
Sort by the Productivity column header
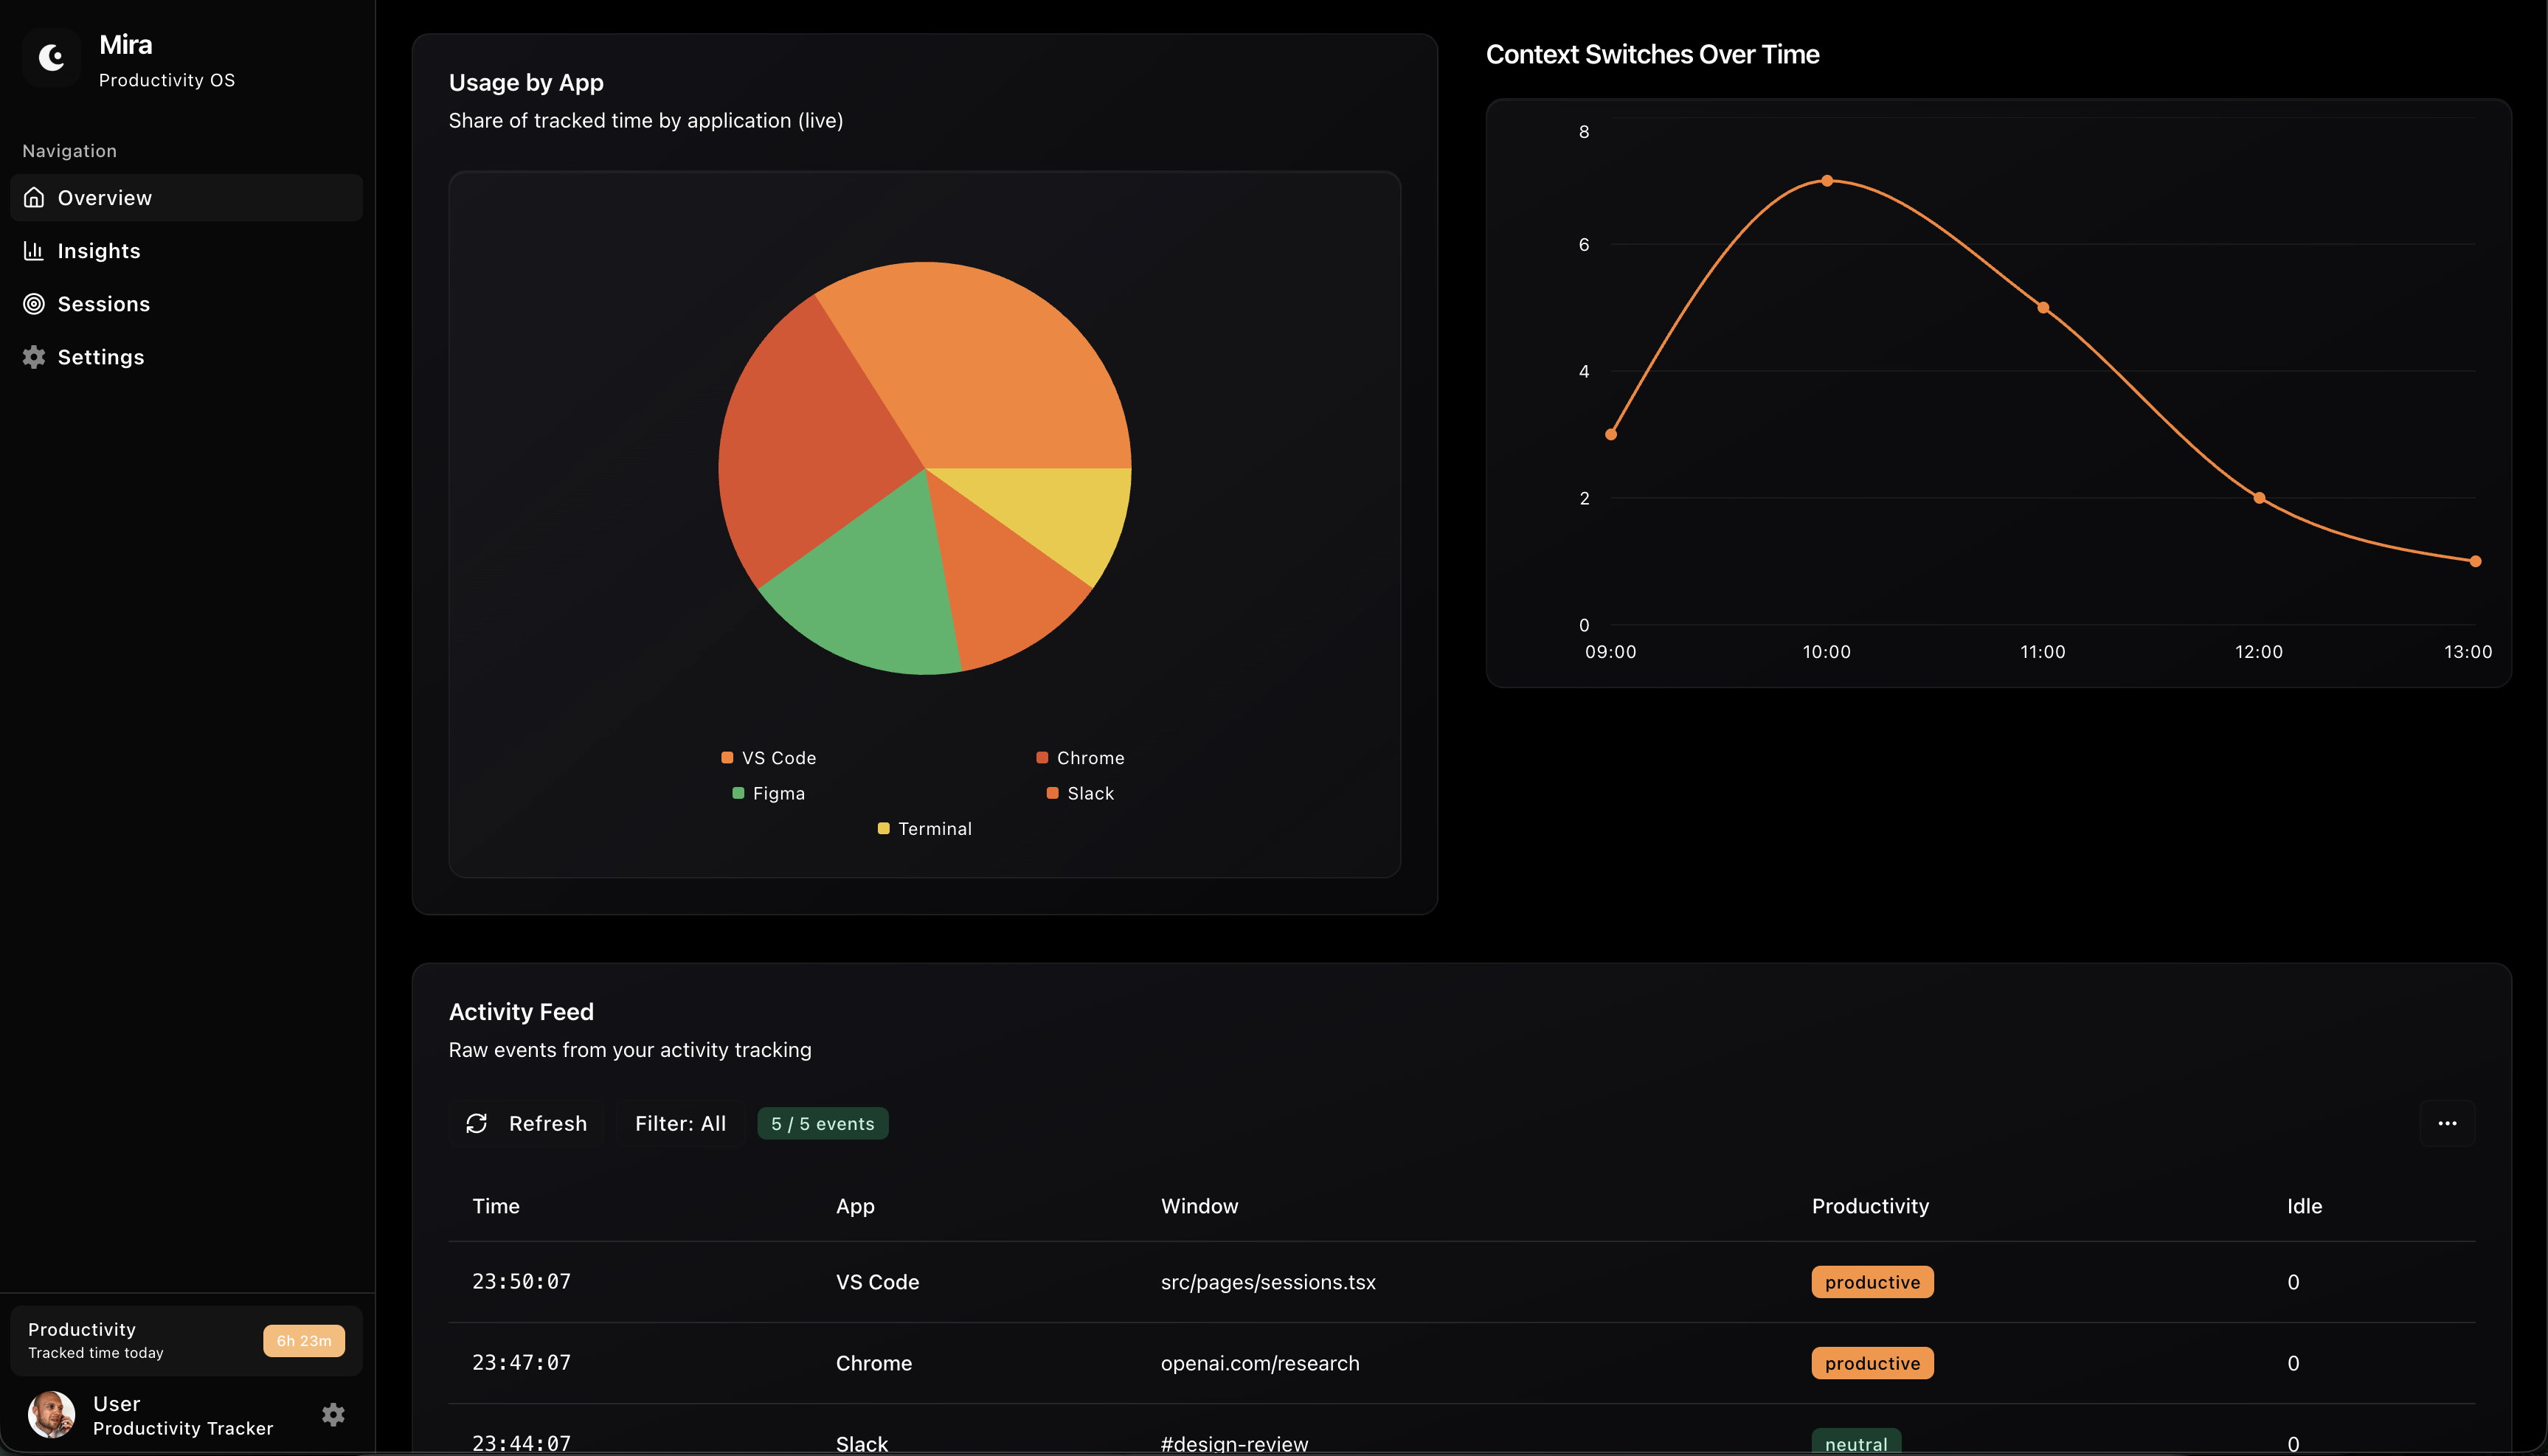tap(1870, 1206)
